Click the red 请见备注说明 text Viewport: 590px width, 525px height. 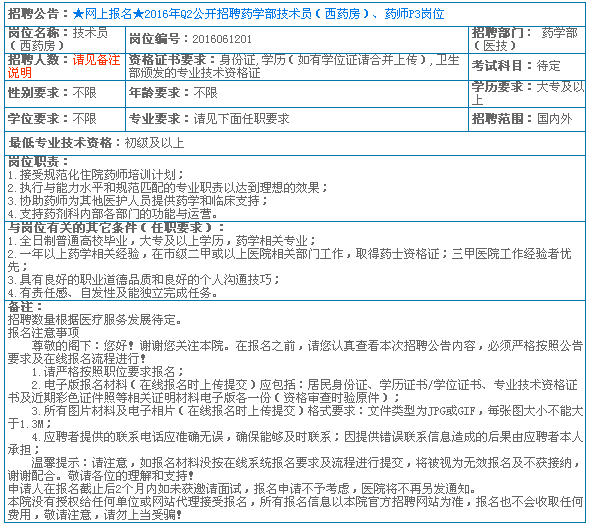tap(64, 66)
